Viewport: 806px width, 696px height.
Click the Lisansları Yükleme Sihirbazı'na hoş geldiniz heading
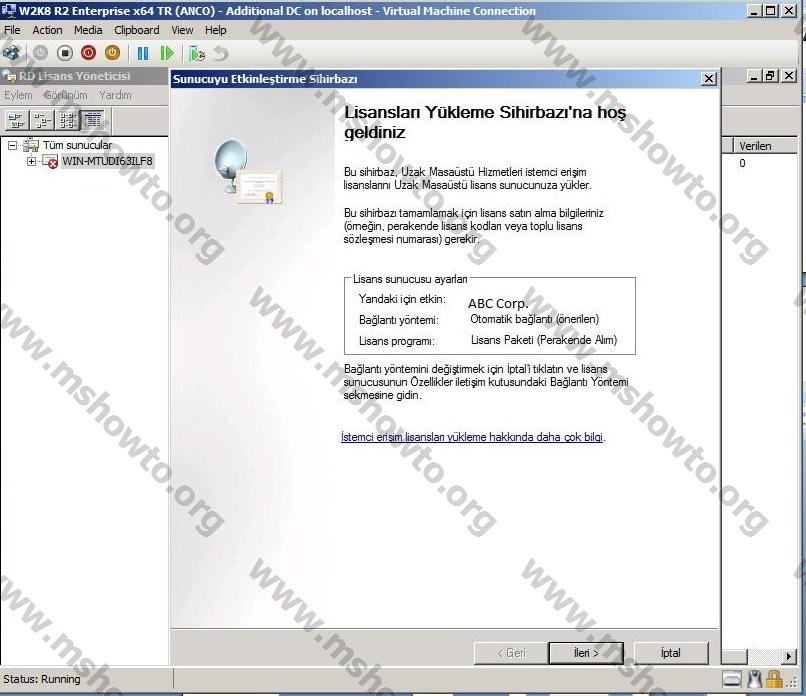485,122
